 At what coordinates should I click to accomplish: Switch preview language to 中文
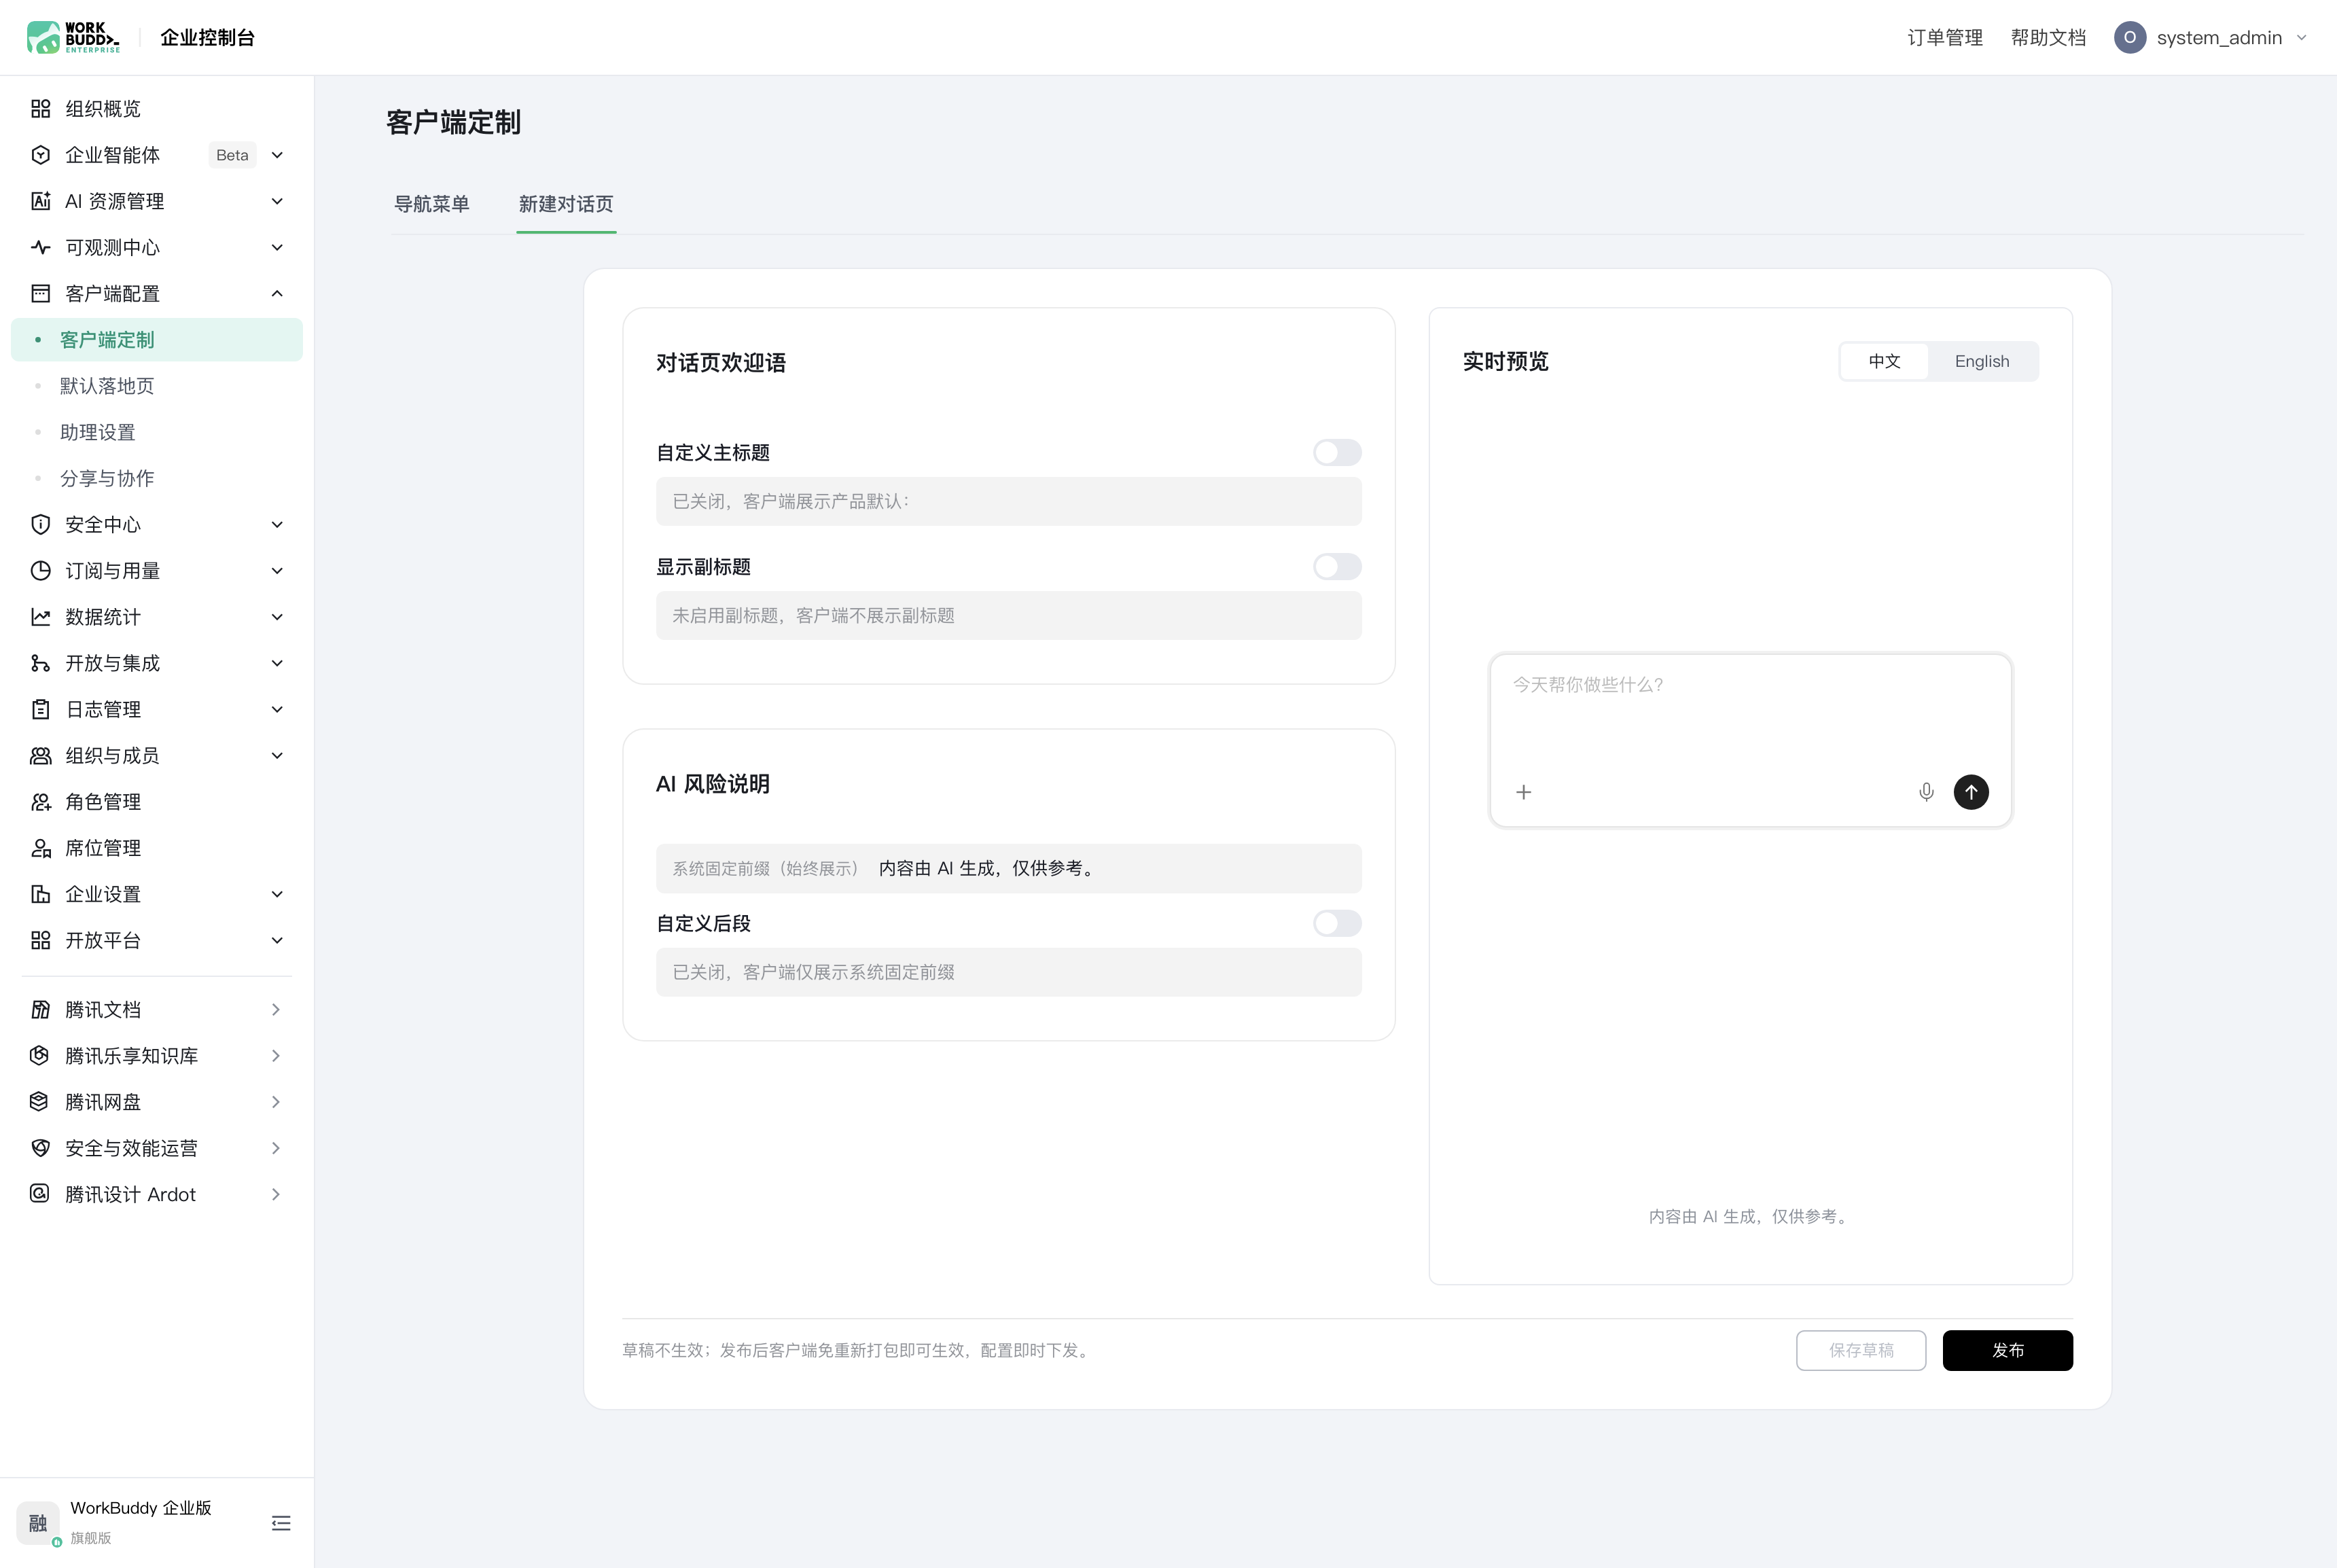1884,361
